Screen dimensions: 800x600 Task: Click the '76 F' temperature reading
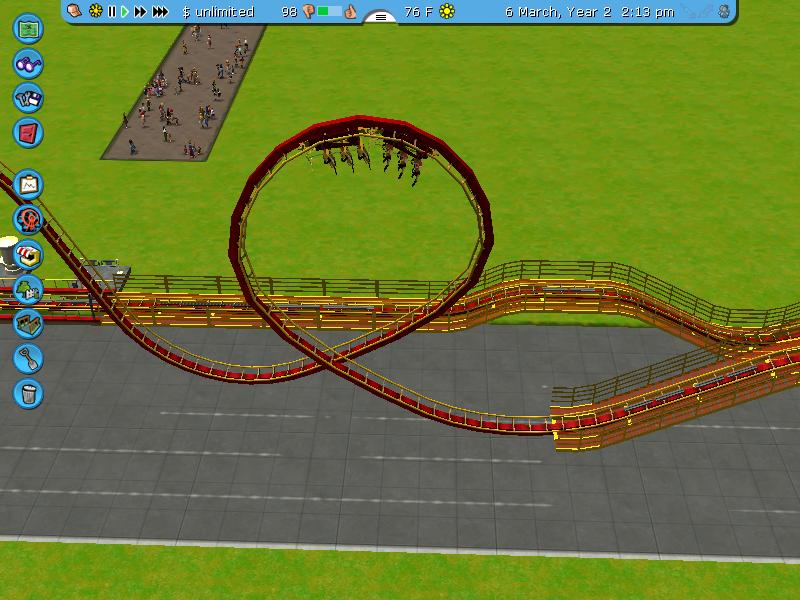point(418,12)
